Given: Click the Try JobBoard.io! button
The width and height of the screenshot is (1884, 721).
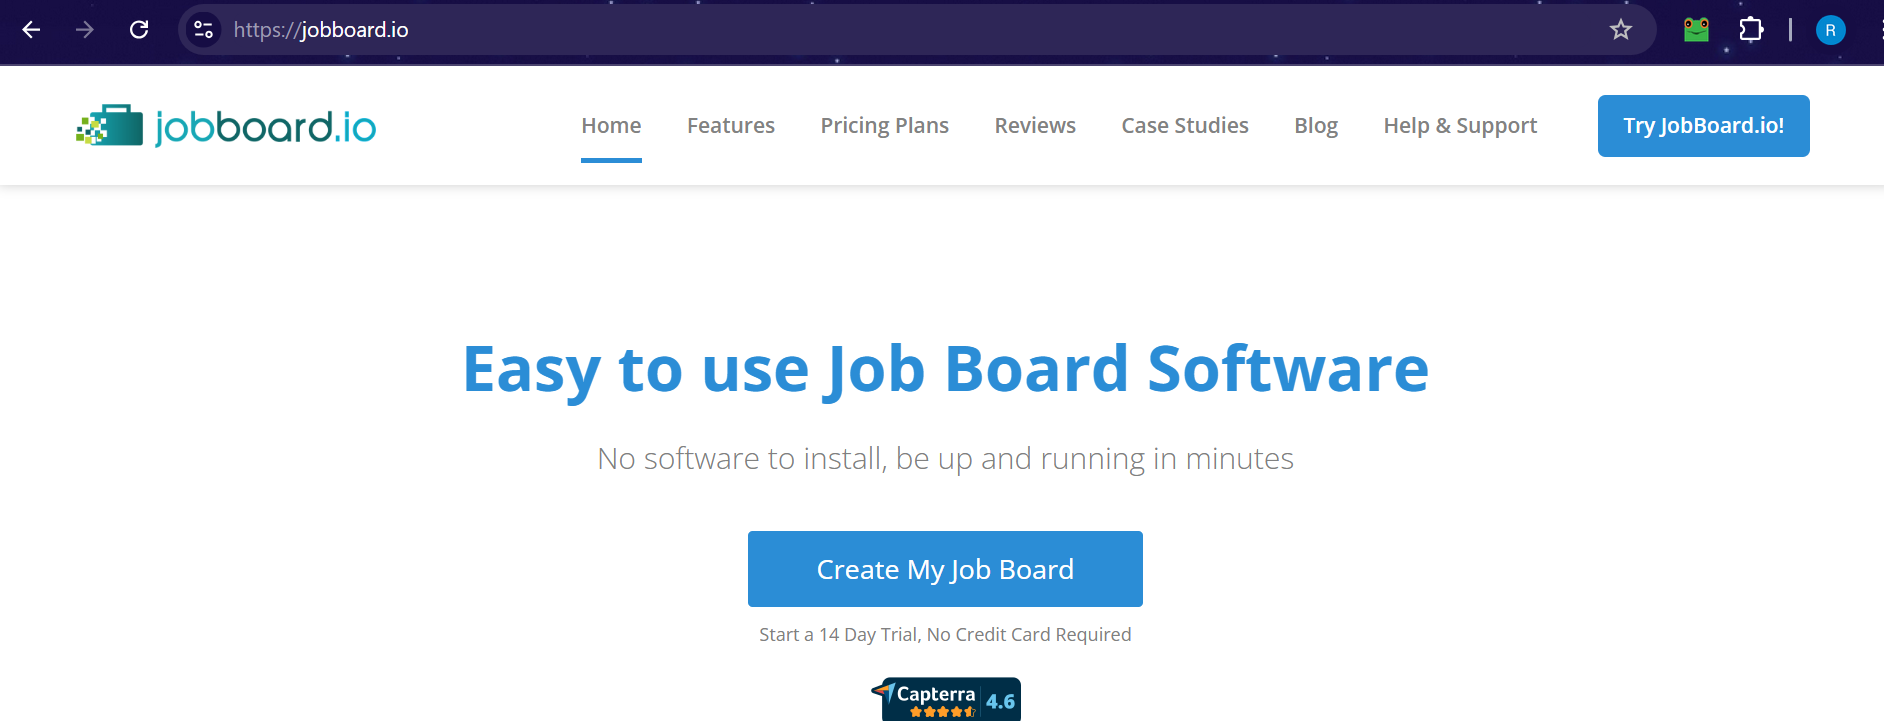Looking at the screenshot, I should click(x=1703, y=126).
